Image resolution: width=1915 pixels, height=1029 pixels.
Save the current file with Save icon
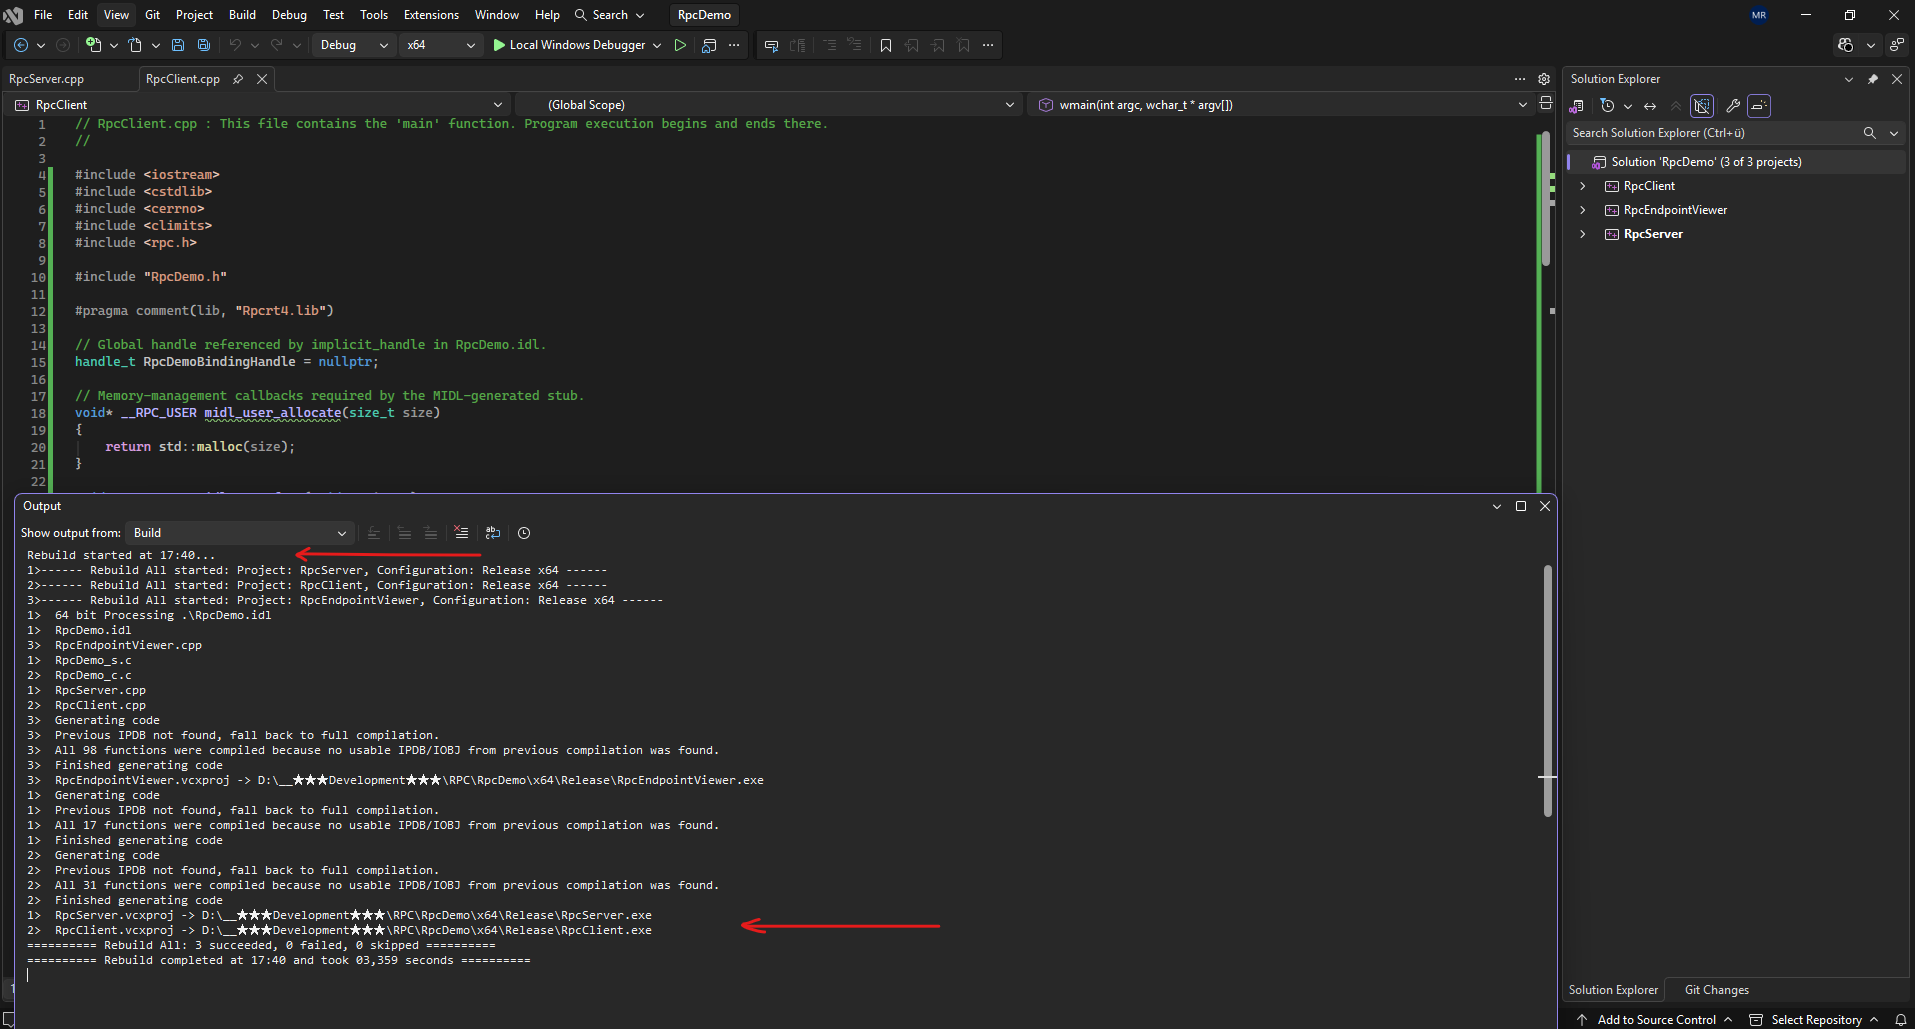pos(178,45)
